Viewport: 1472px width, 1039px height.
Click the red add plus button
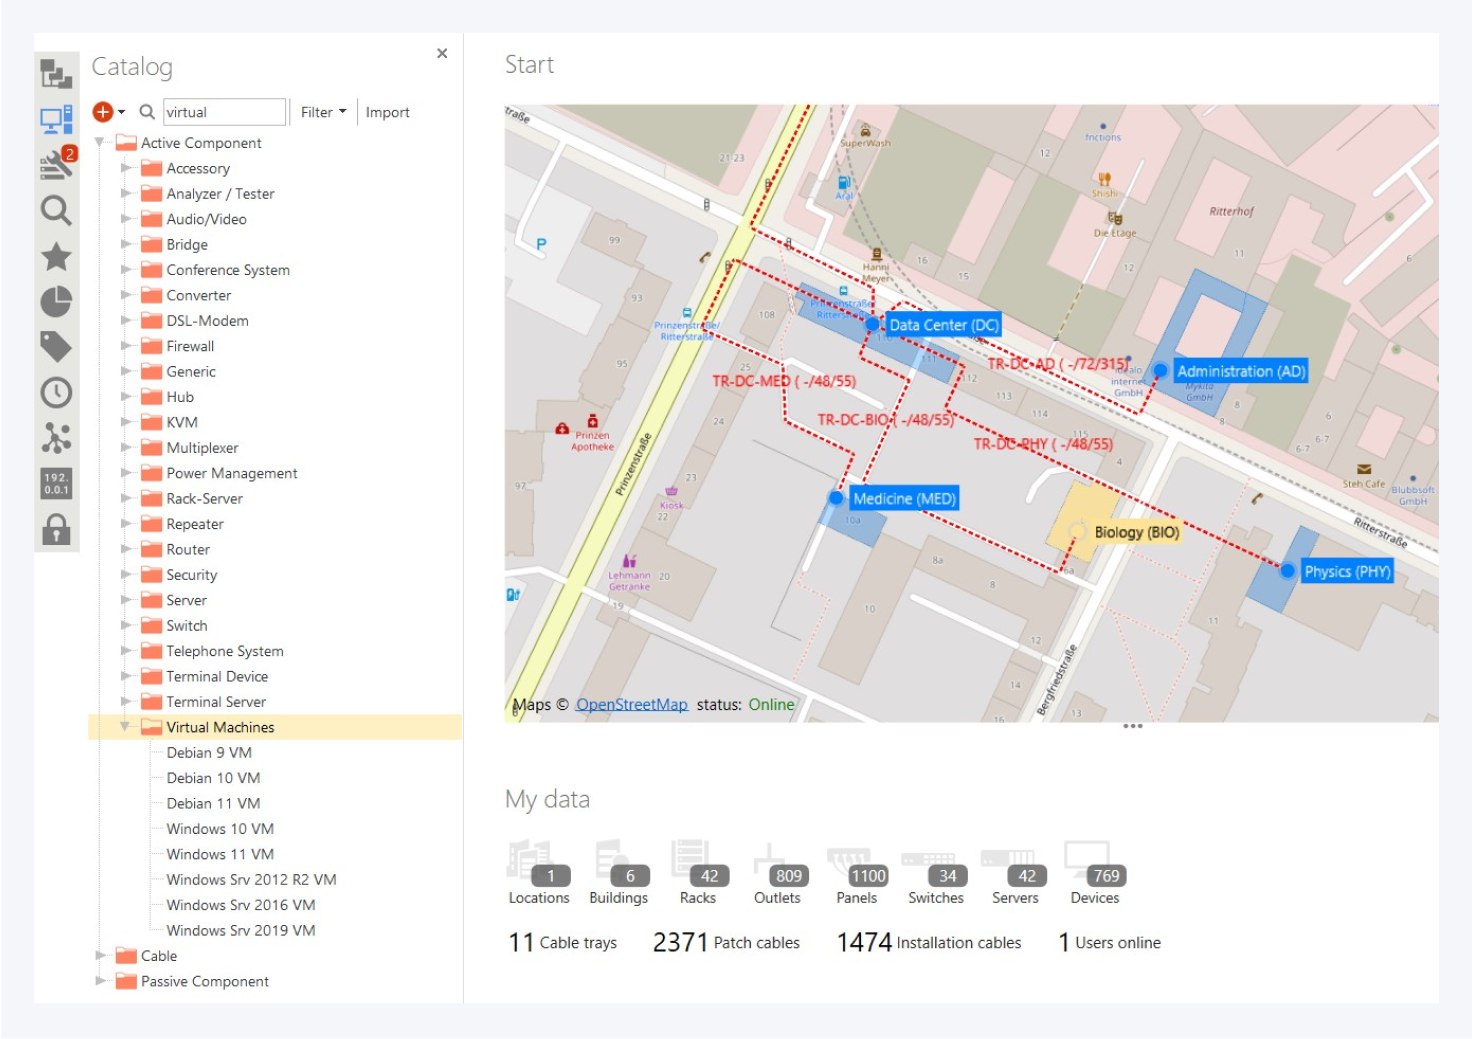[103, 112]
